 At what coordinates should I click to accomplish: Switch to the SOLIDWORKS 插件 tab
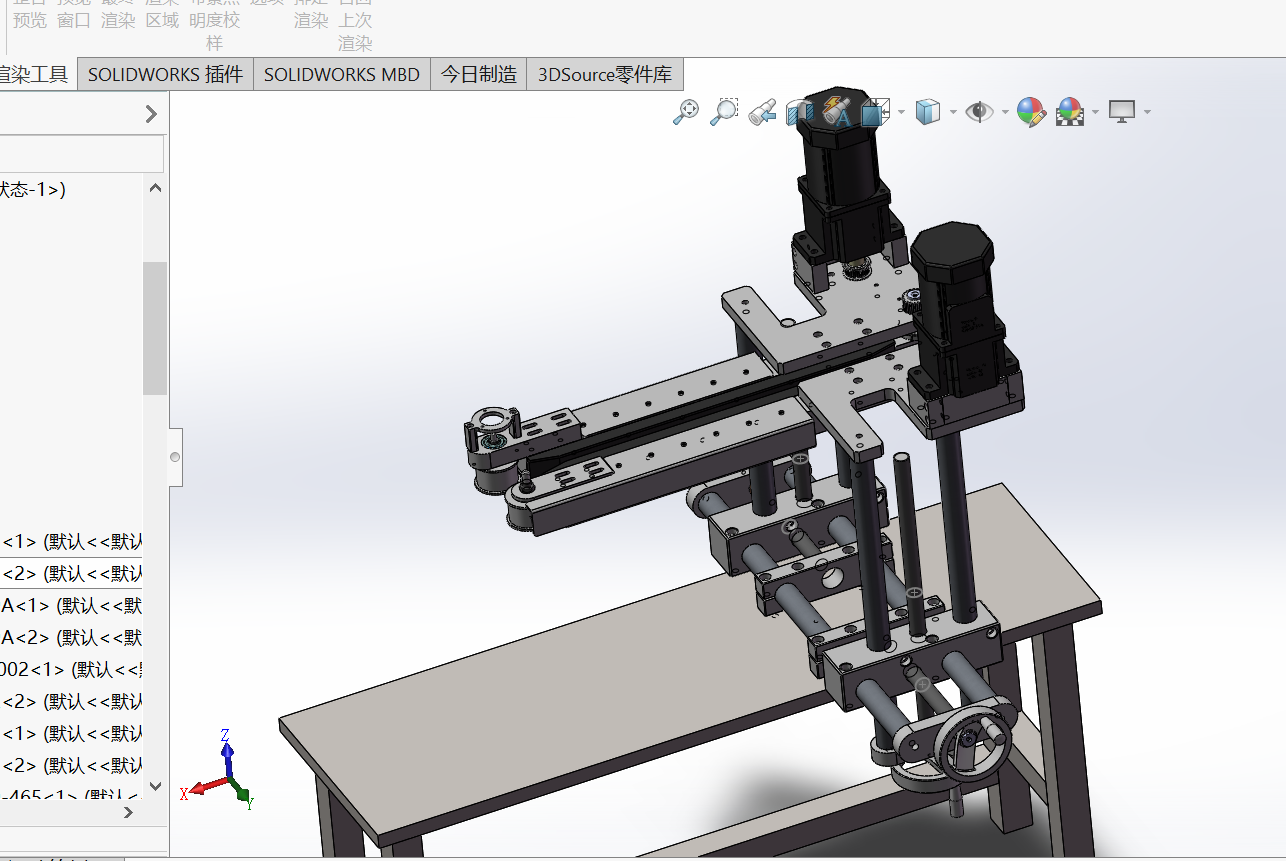pos(165,75)
